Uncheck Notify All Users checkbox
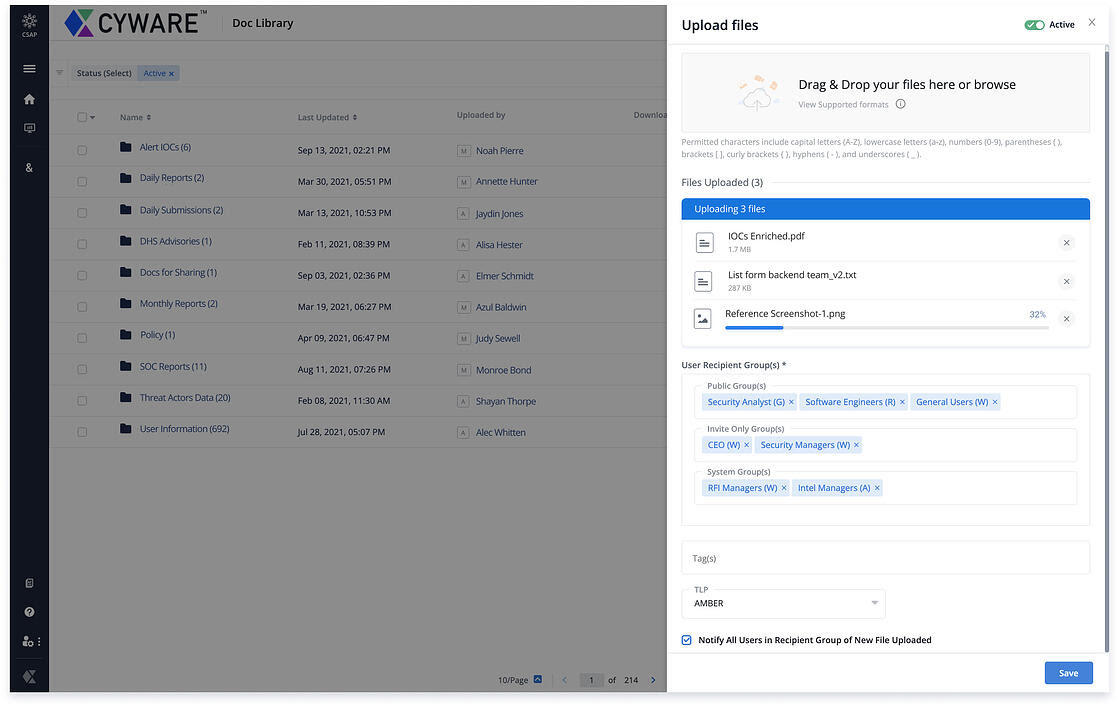 (687, 640)
